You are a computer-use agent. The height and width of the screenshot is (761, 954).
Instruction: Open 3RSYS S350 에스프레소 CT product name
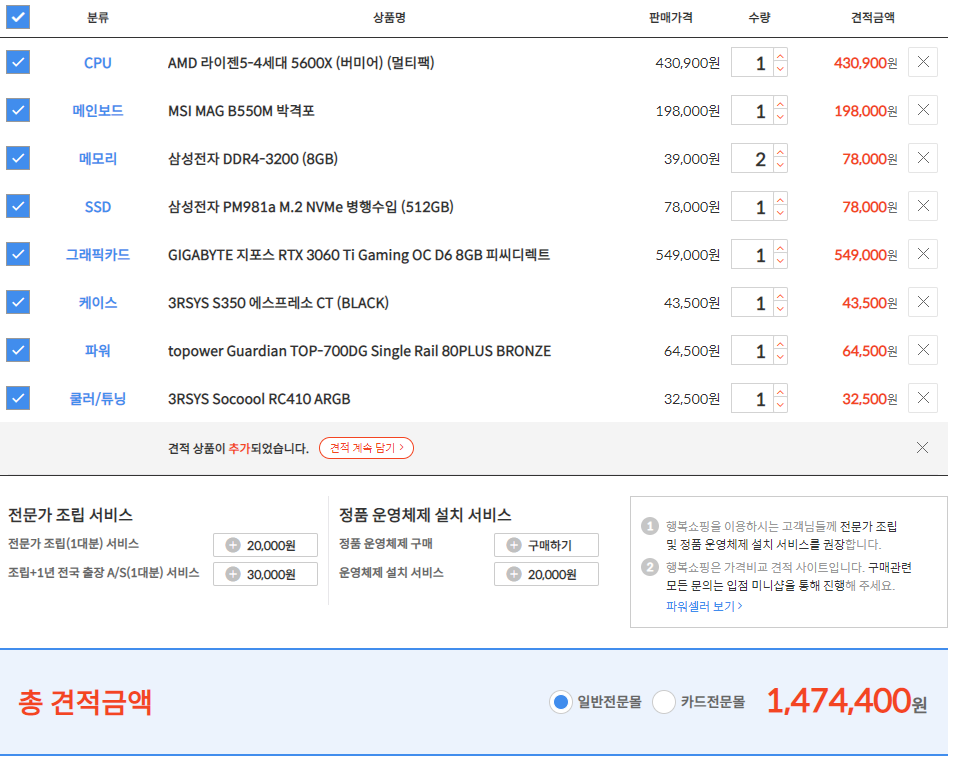(278, 303)
